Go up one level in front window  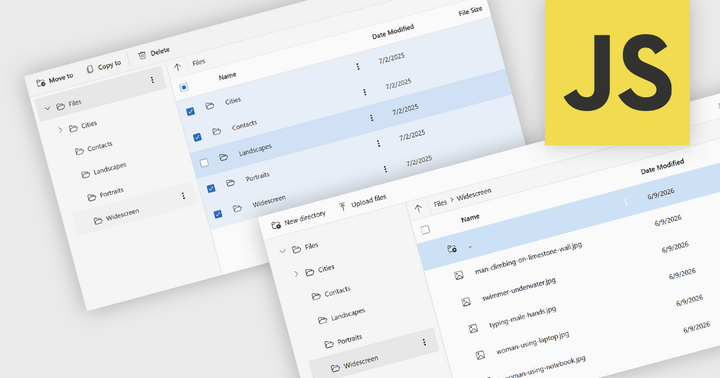(x=418, y=209)
